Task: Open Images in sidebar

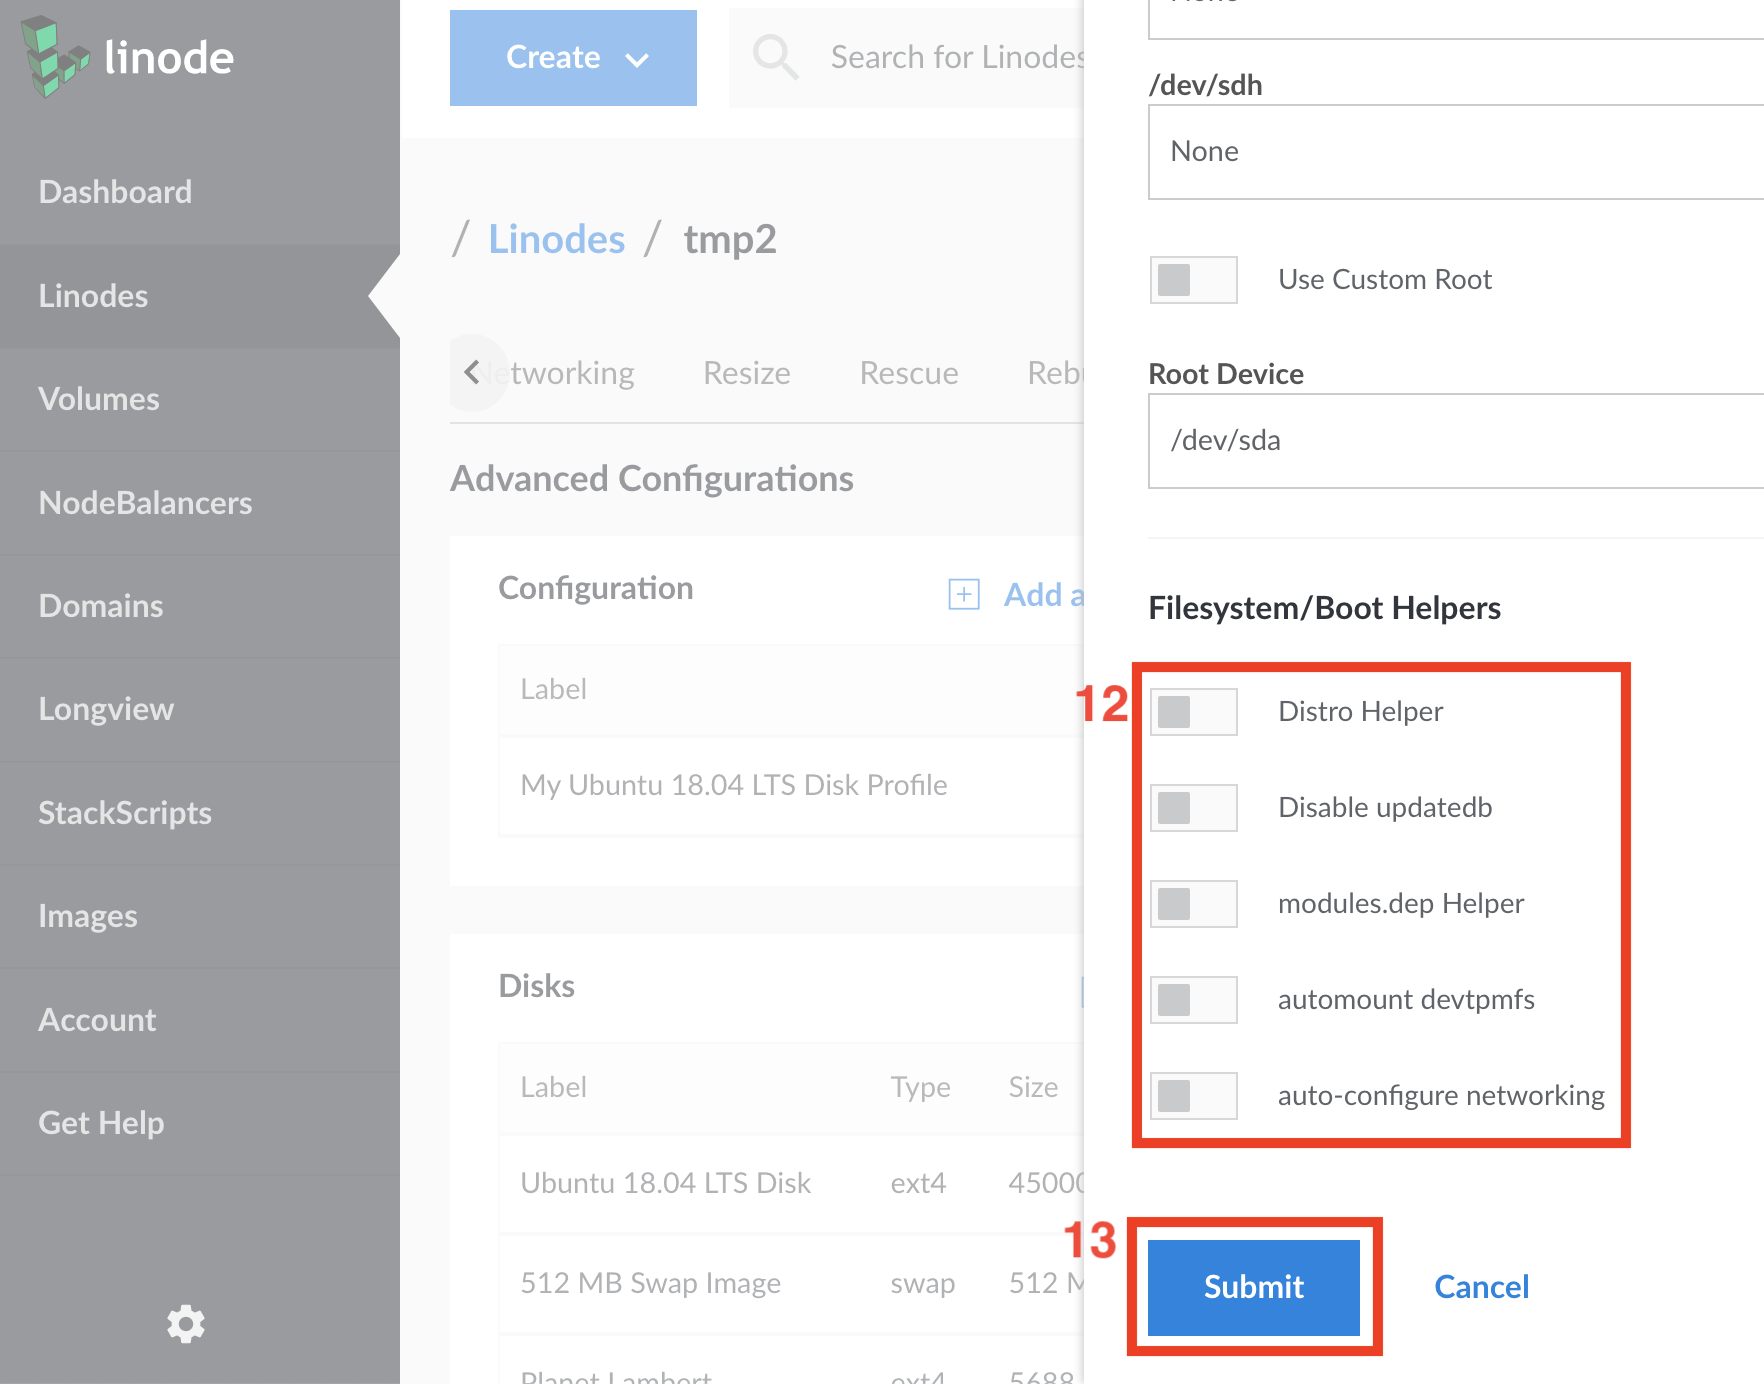Action: click(x=200, y=916)
